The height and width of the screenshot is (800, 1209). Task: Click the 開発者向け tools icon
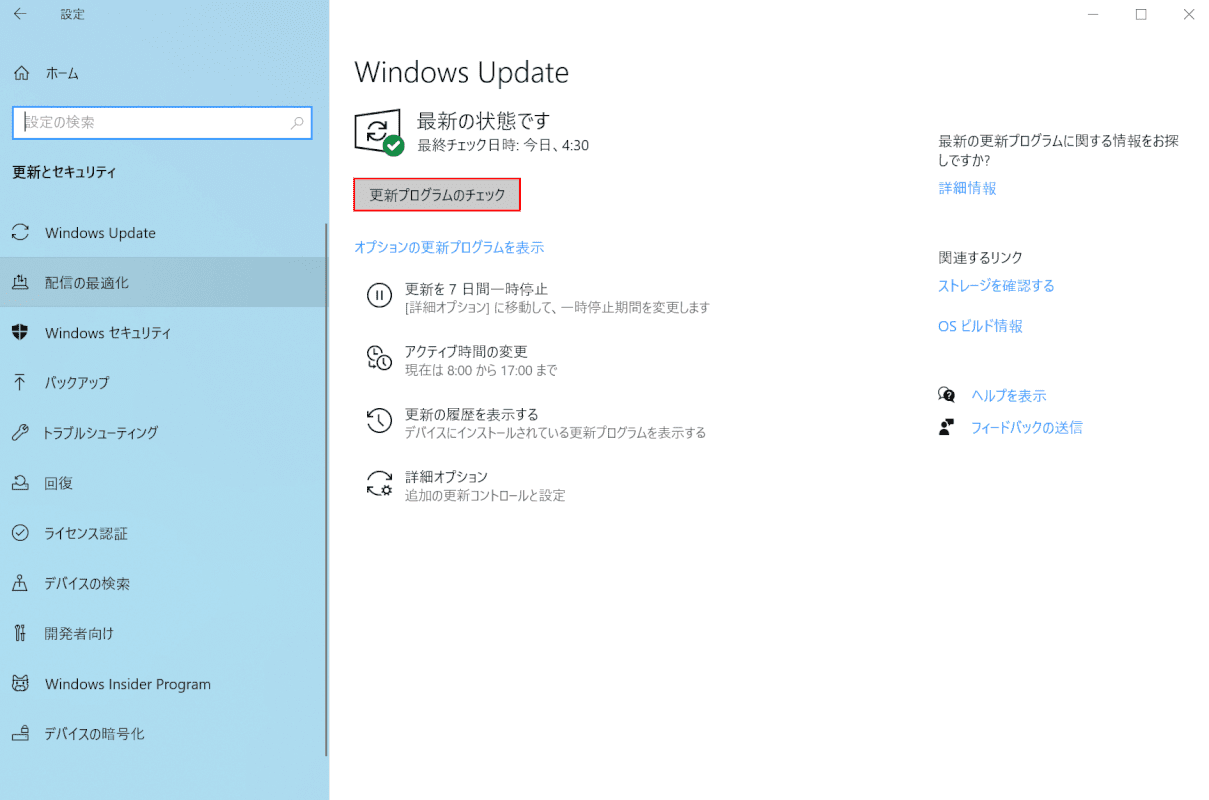click(x=20, y=633)
